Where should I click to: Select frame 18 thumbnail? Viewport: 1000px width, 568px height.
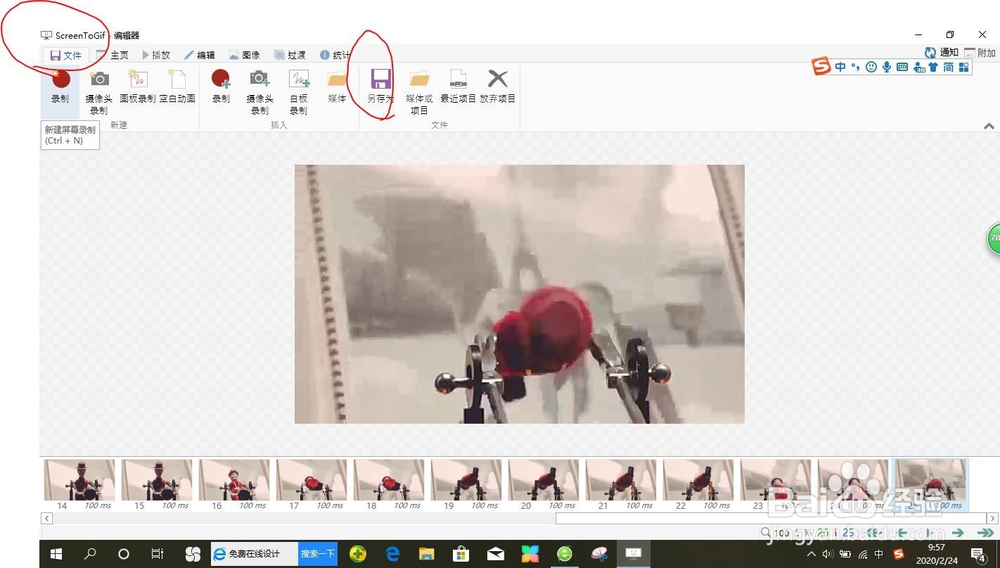(389, 484)
